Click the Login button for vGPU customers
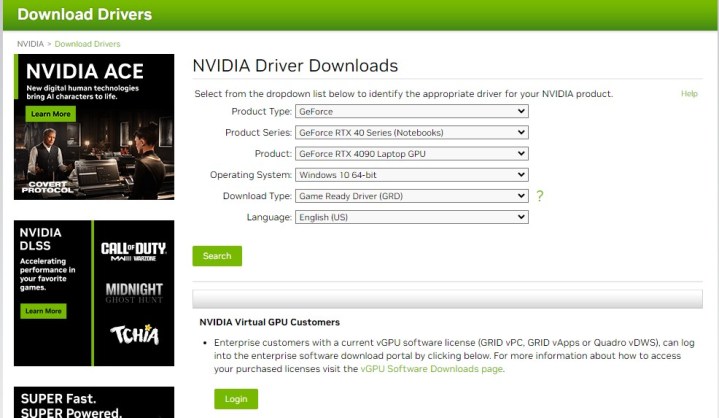Viewport: 719px width, 418px height. click(x=235, y=399)
